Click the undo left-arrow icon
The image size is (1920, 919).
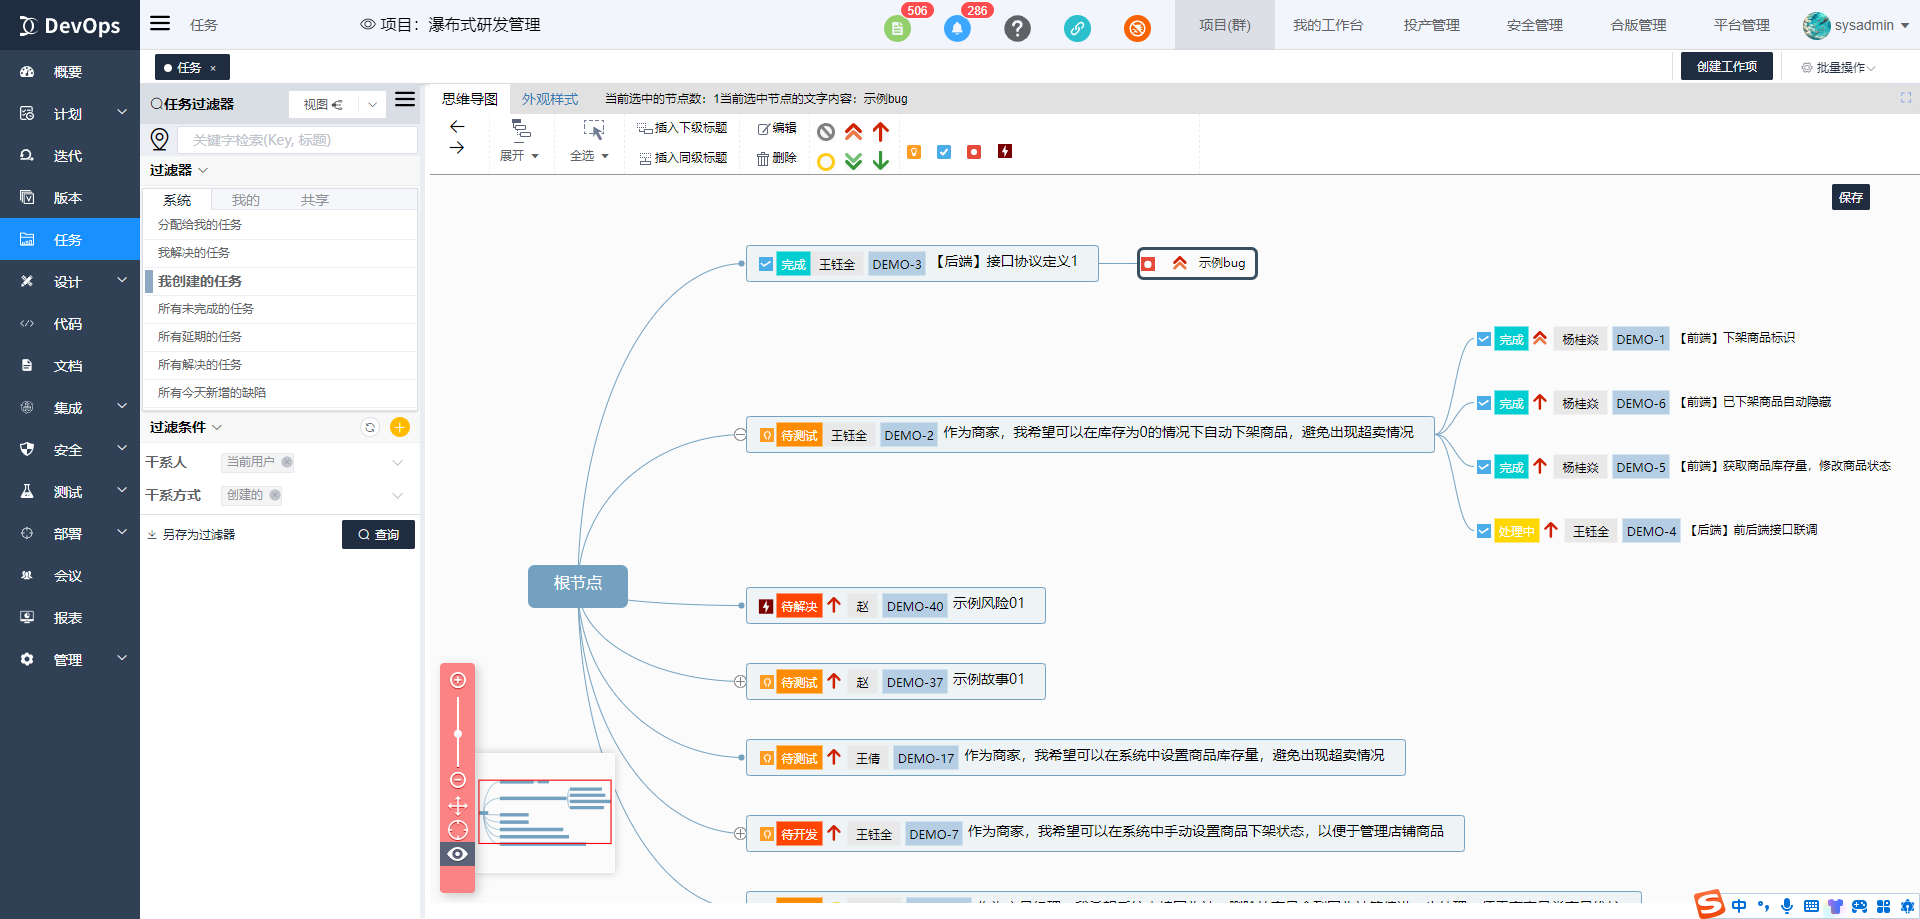pyautogui.click(x=457, y=127)
